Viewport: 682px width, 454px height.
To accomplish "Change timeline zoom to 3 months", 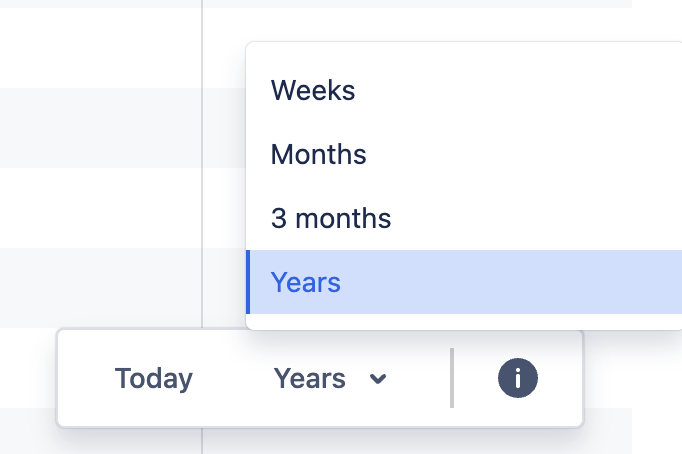I will [330, 218].
